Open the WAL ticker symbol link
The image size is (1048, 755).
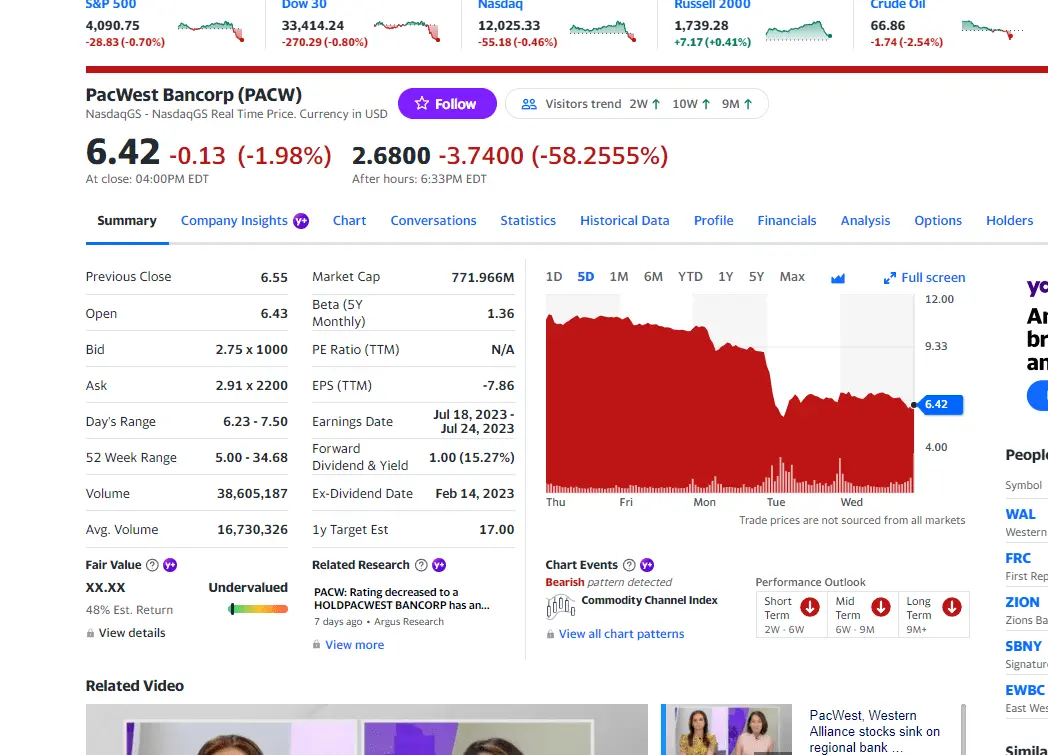(x=1020, y=514)
